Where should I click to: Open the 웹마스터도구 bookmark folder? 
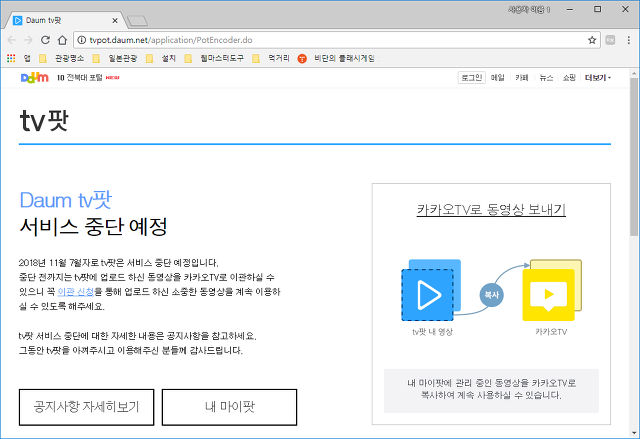point(214,58)
